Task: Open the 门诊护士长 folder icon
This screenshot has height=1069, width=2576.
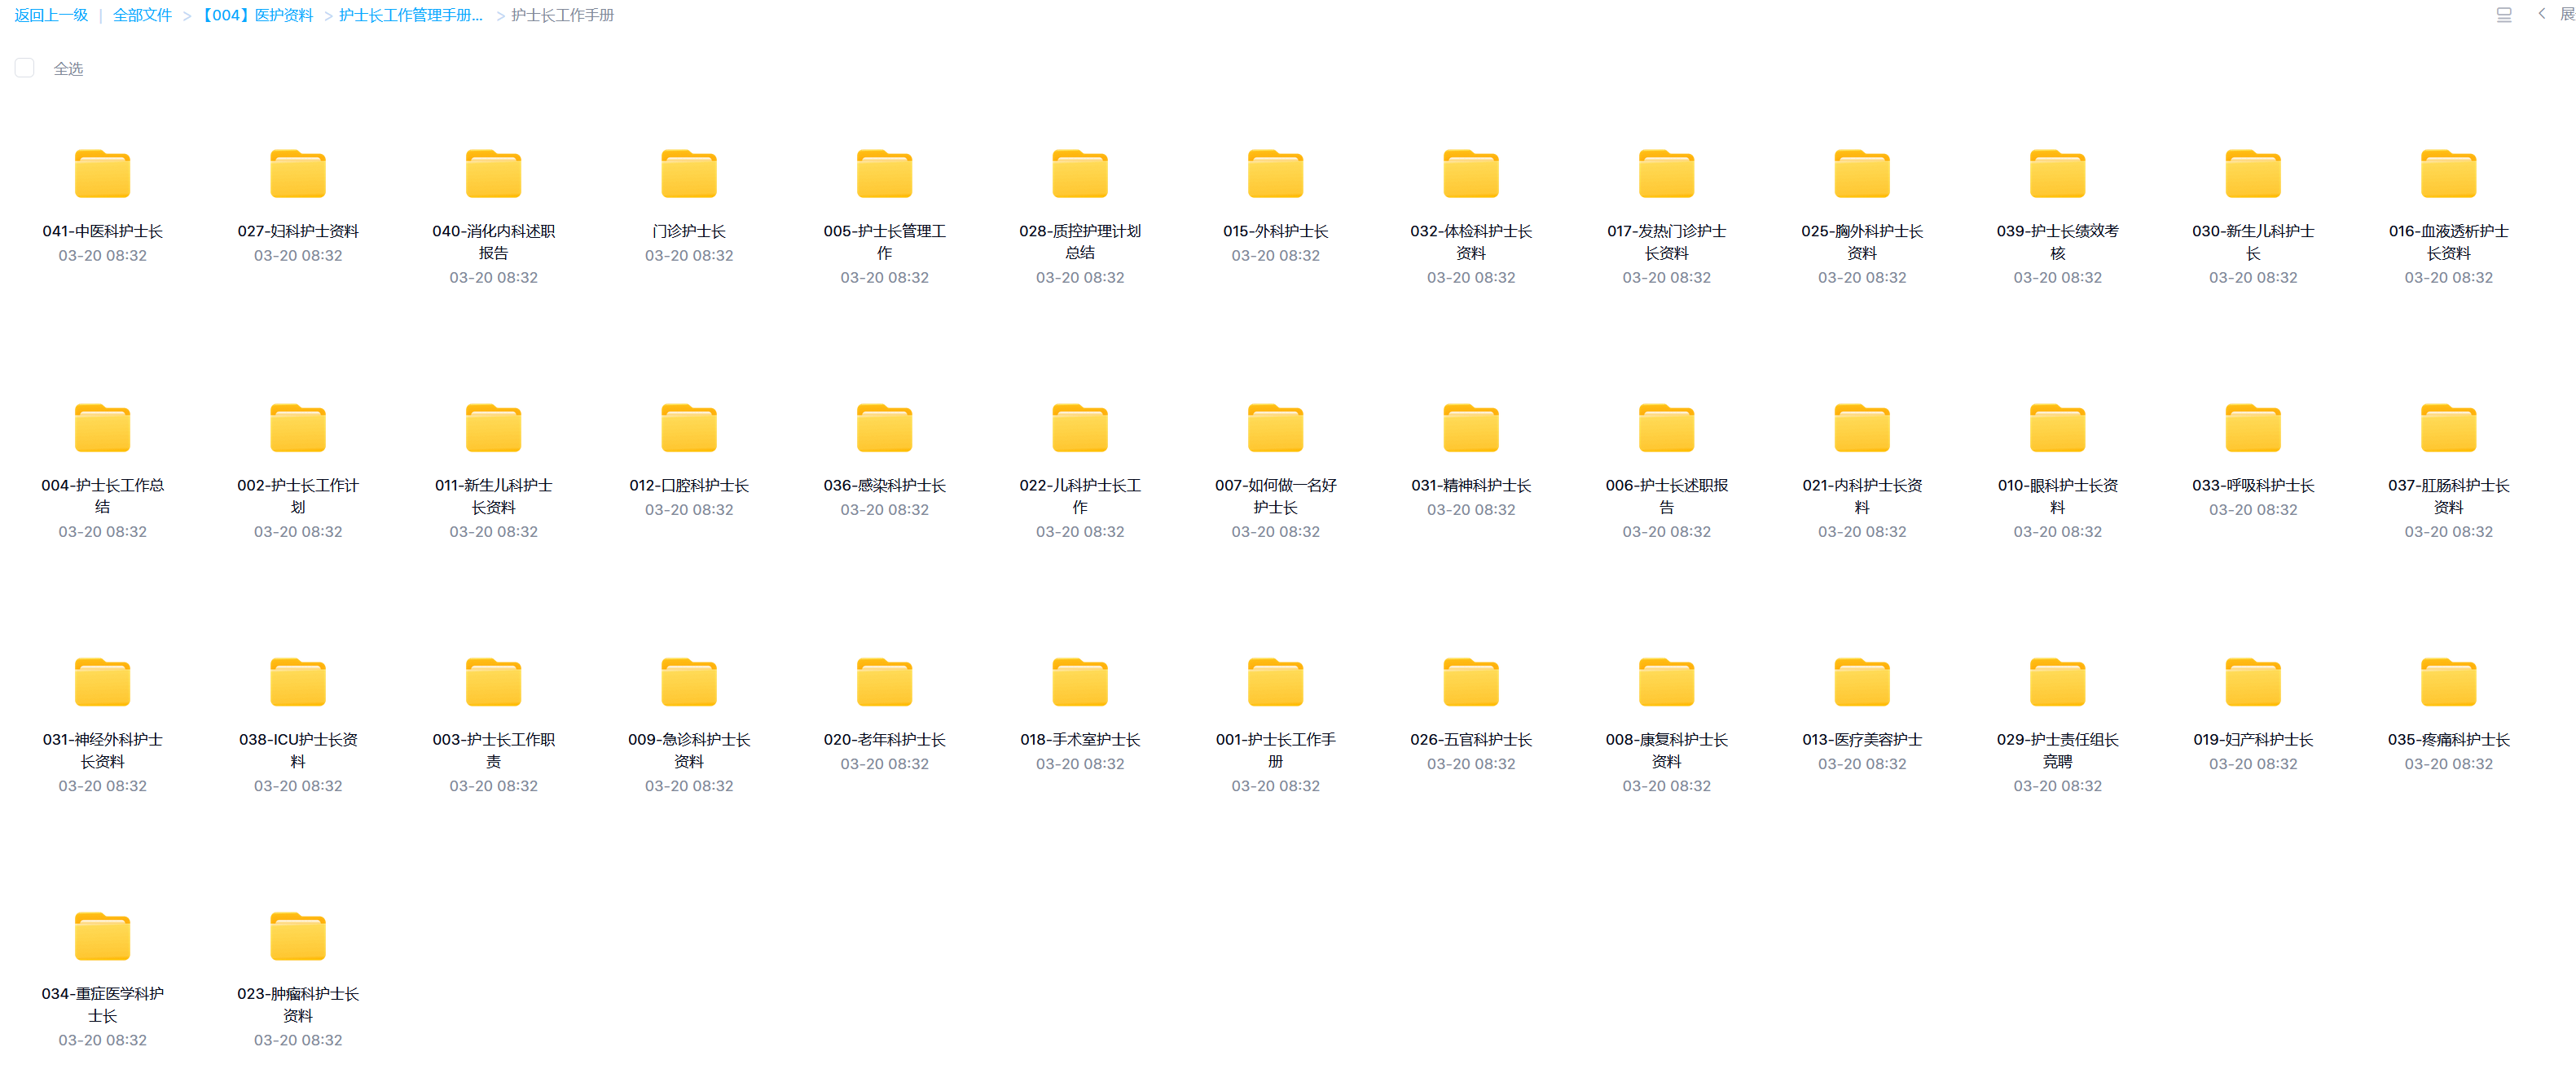Action: coord(689,176)
